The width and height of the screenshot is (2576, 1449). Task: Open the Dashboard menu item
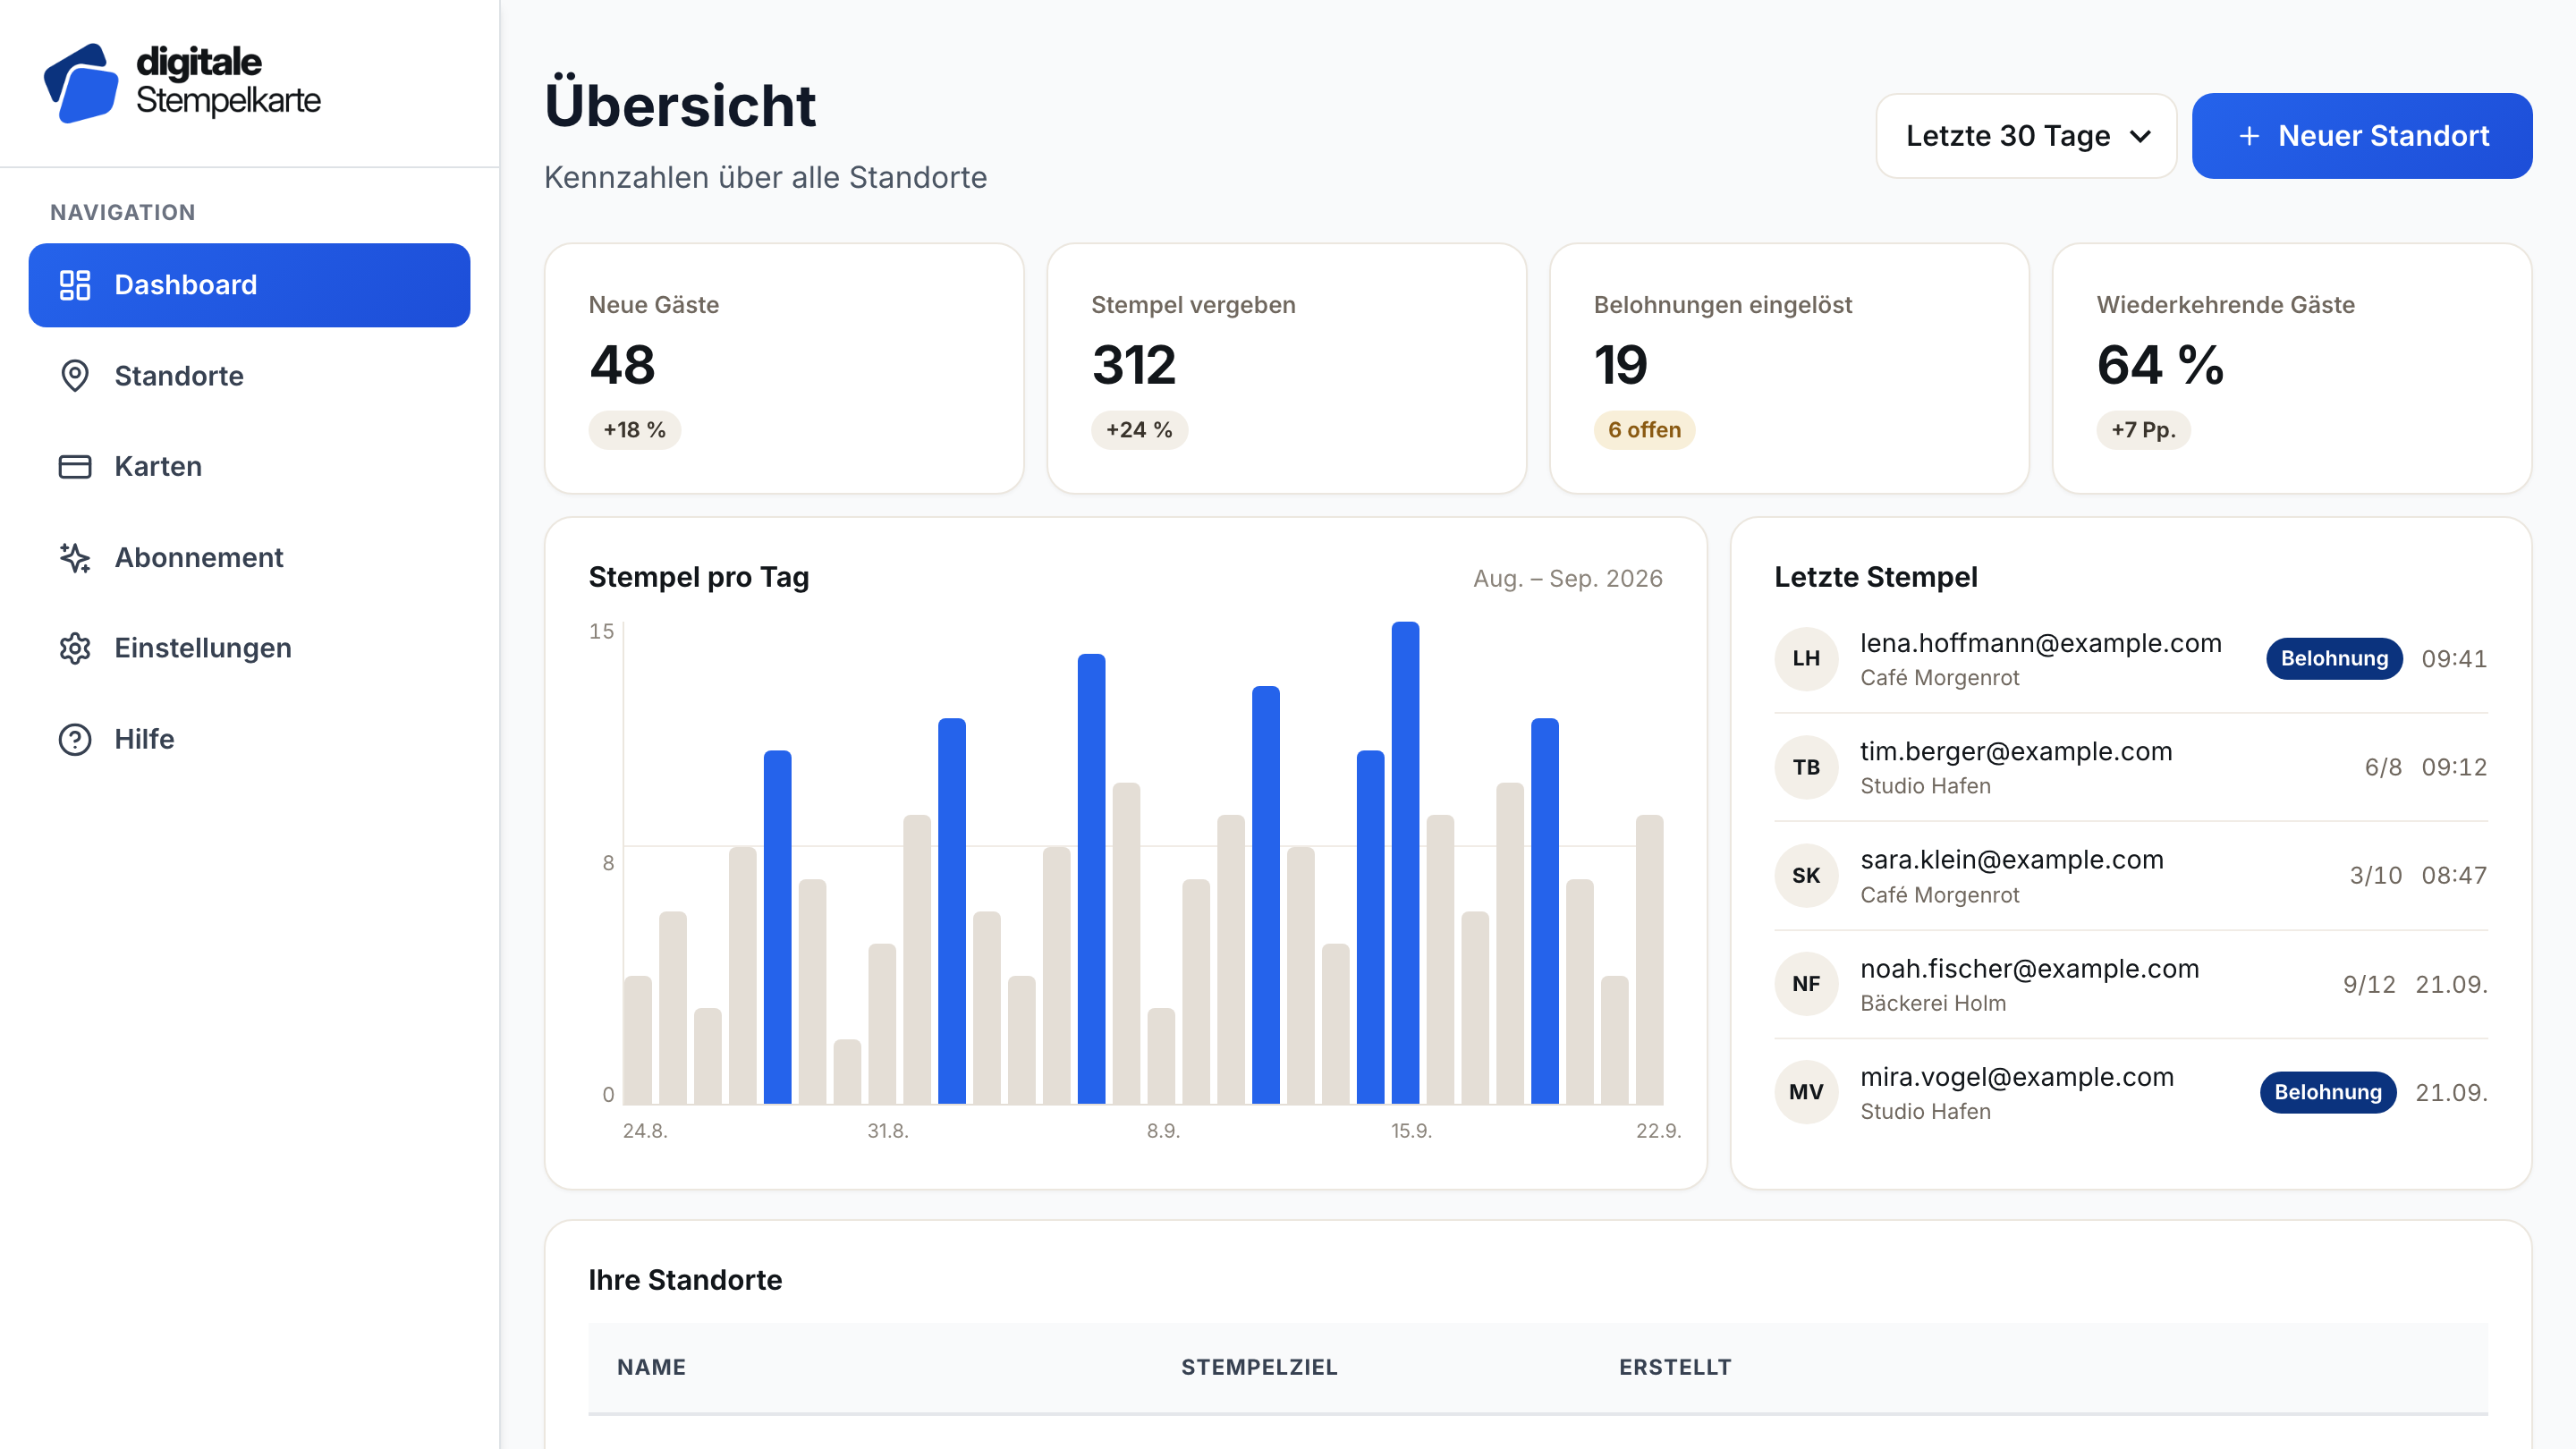pos(249,285)
